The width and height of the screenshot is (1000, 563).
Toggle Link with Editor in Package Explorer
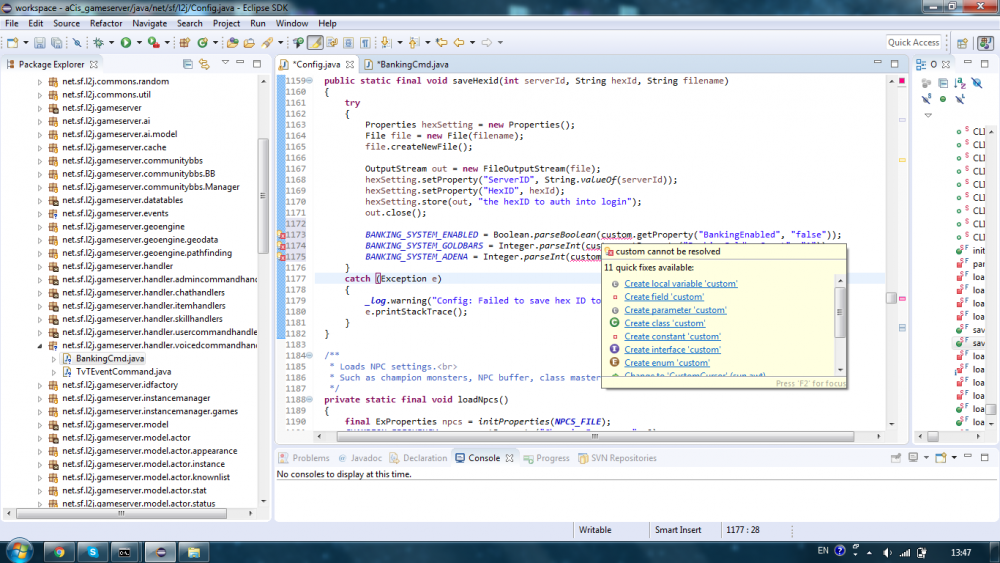203,64
